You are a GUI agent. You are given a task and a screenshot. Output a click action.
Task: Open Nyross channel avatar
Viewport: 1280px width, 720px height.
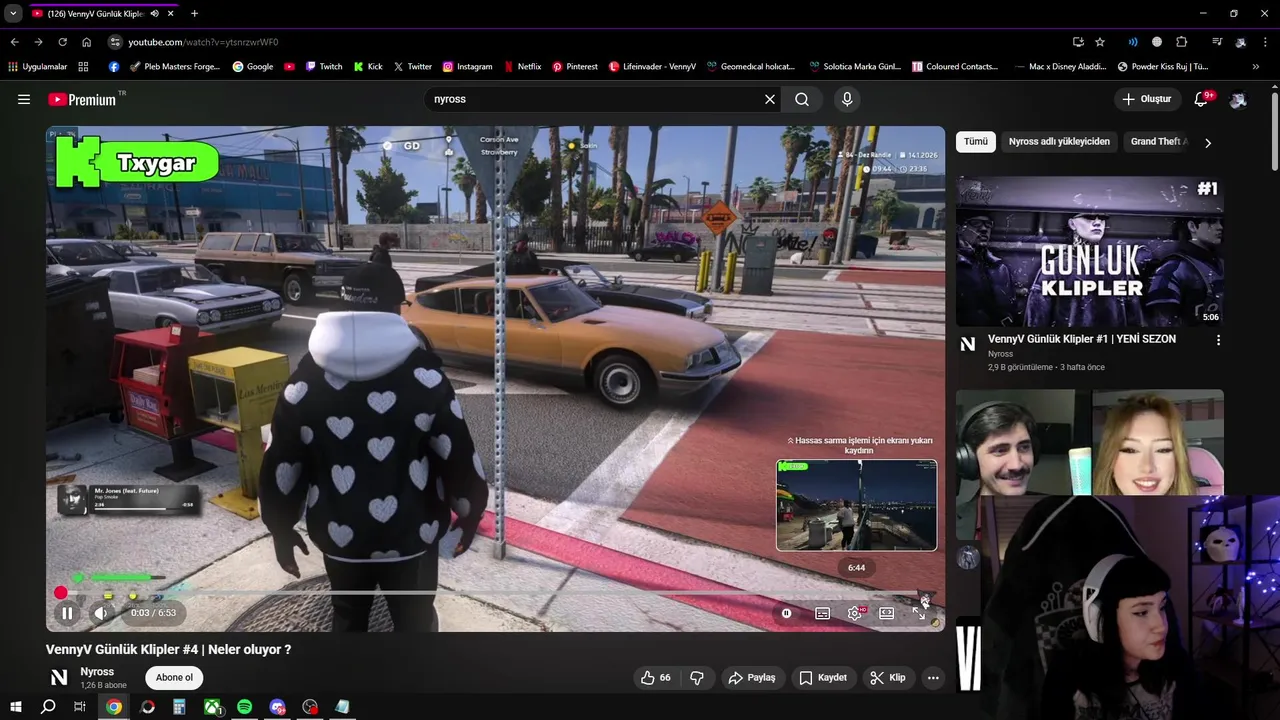(x=59, y=677)
